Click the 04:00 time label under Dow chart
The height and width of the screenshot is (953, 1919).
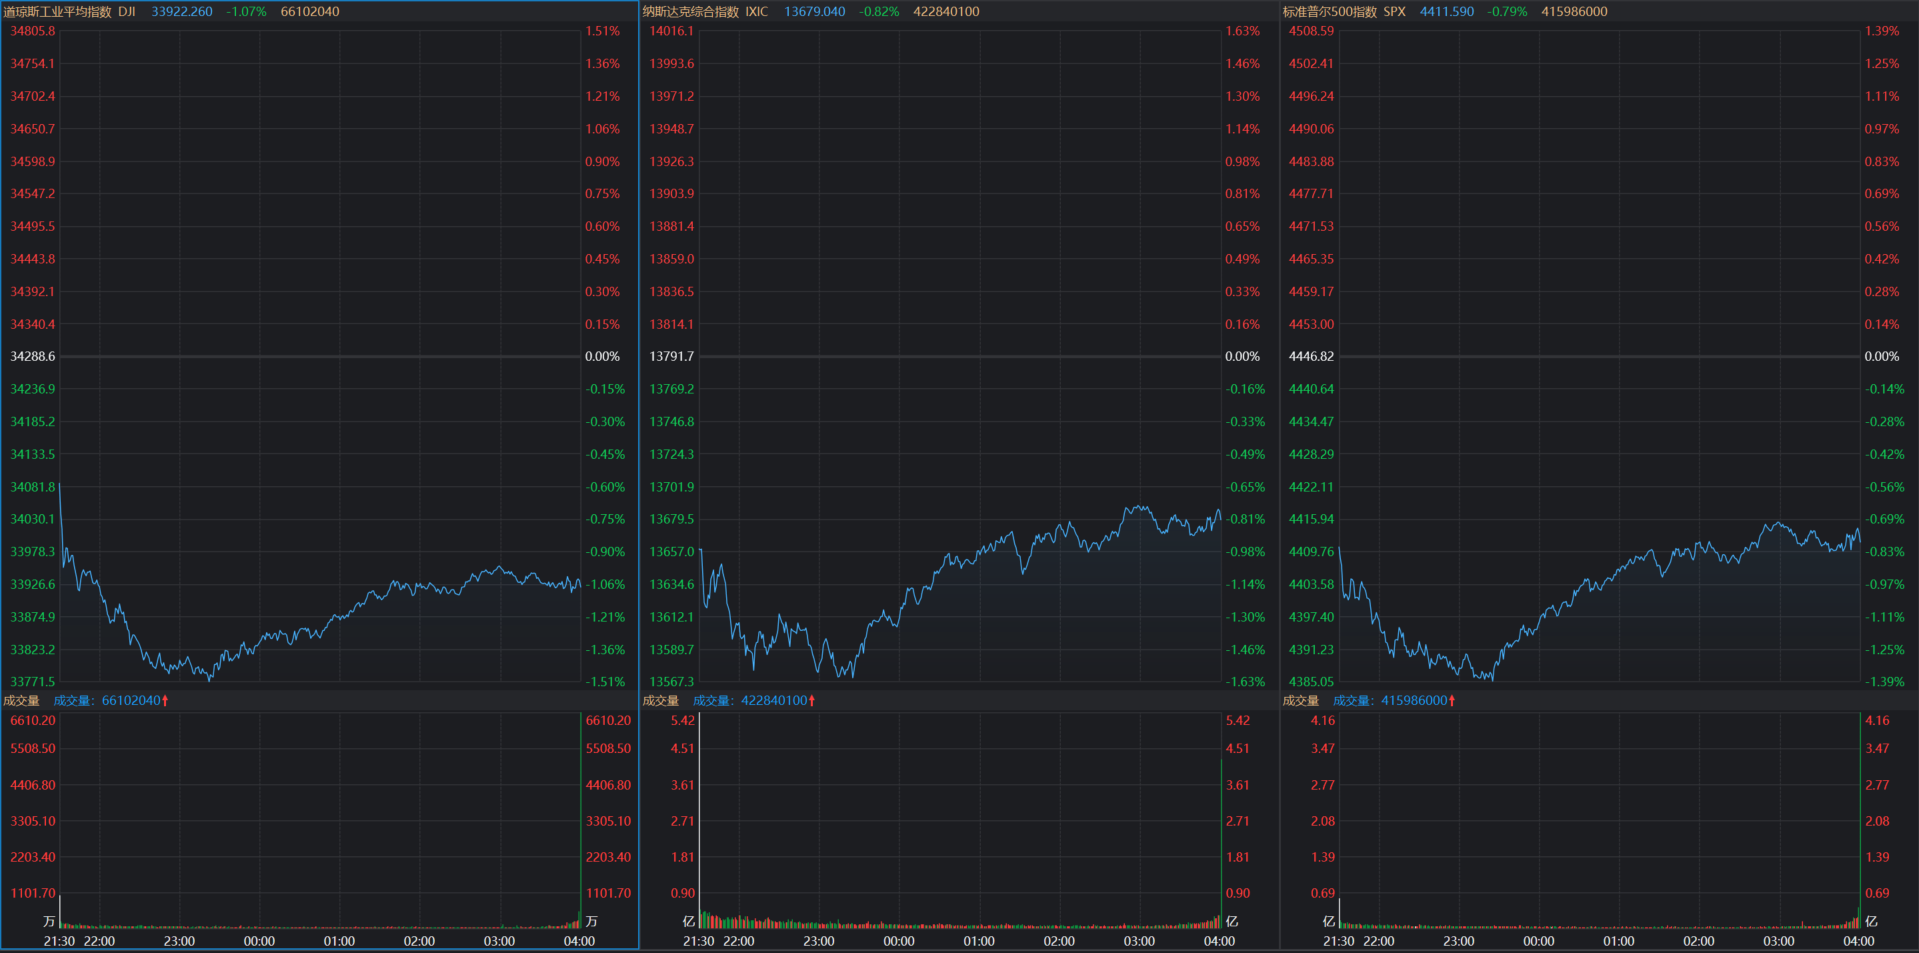pyautogui.click(x=579, y=941)
